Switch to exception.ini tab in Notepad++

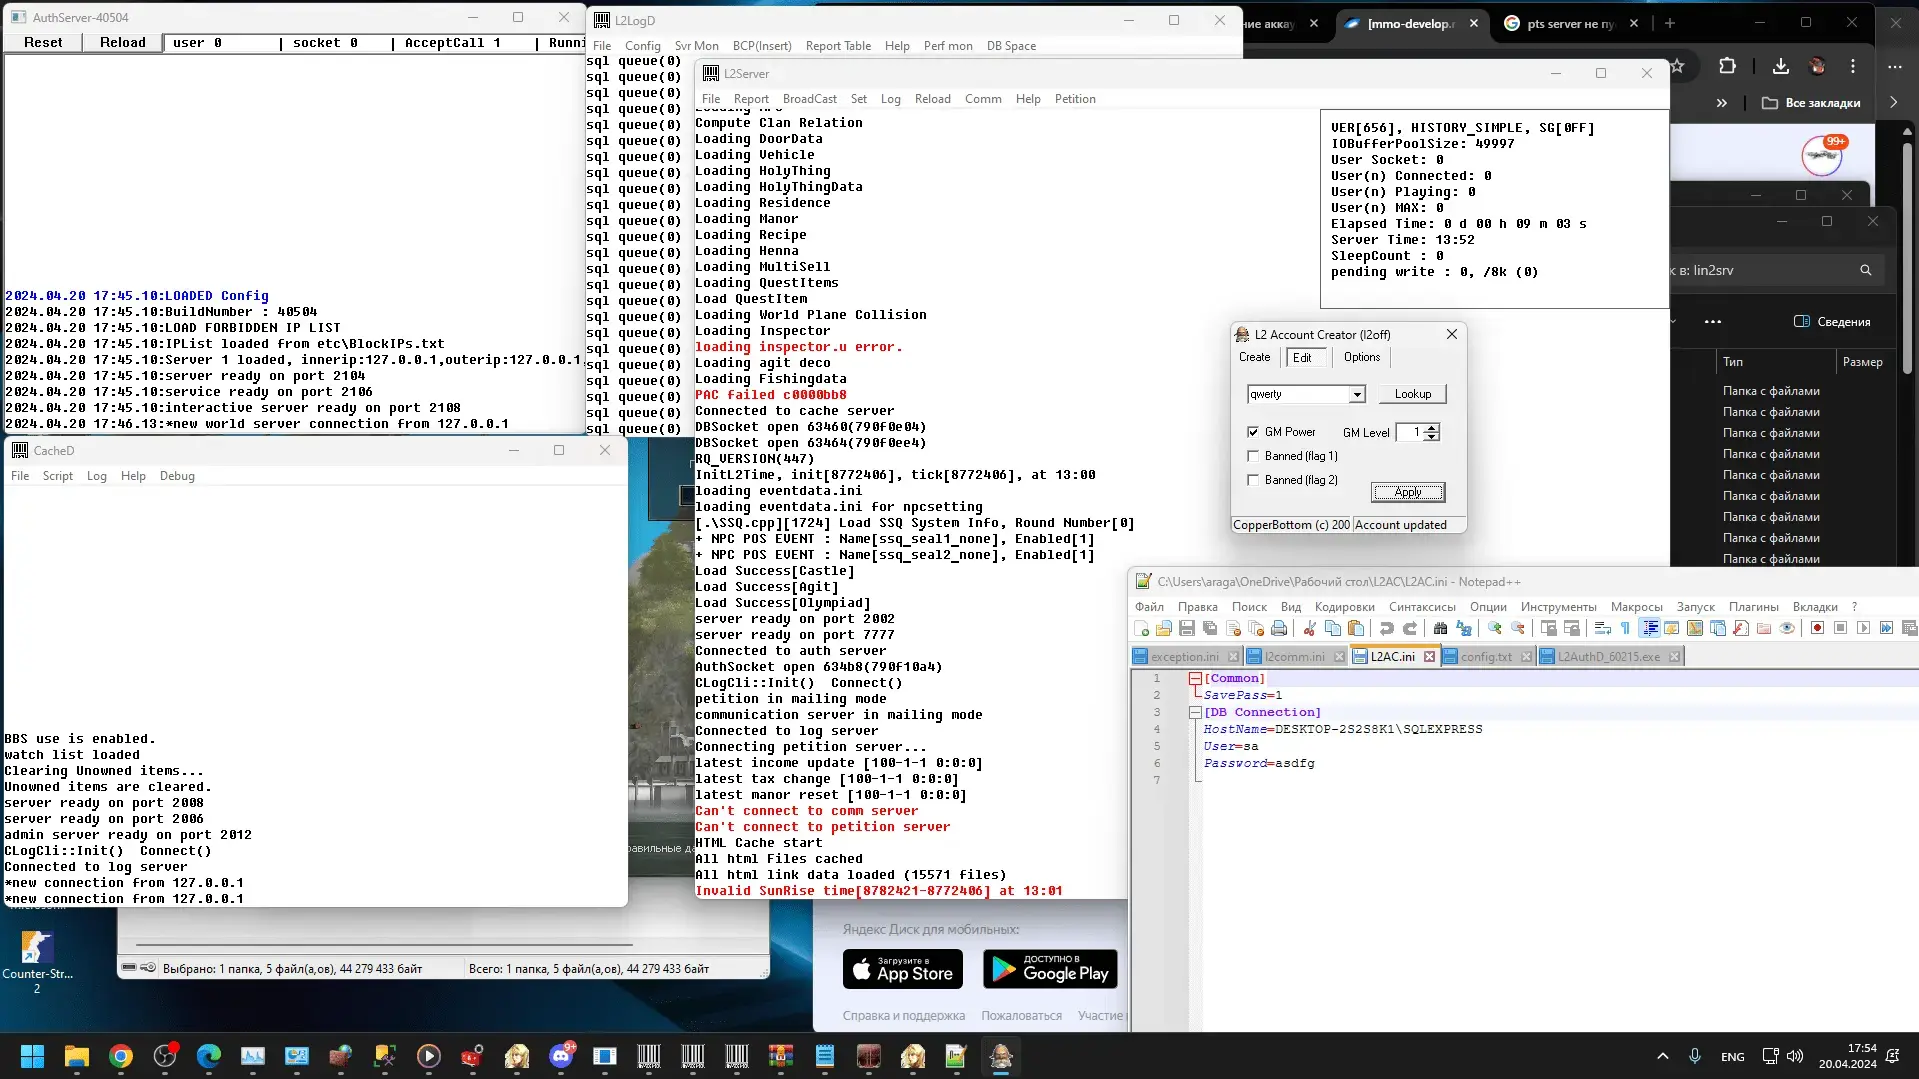point(1185,657)
